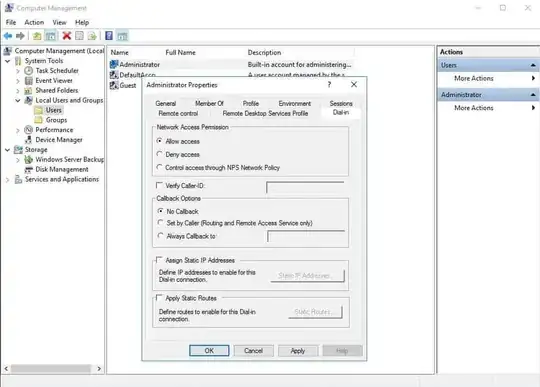Click the Groups folder icon in tree

[x=39, y=120]
